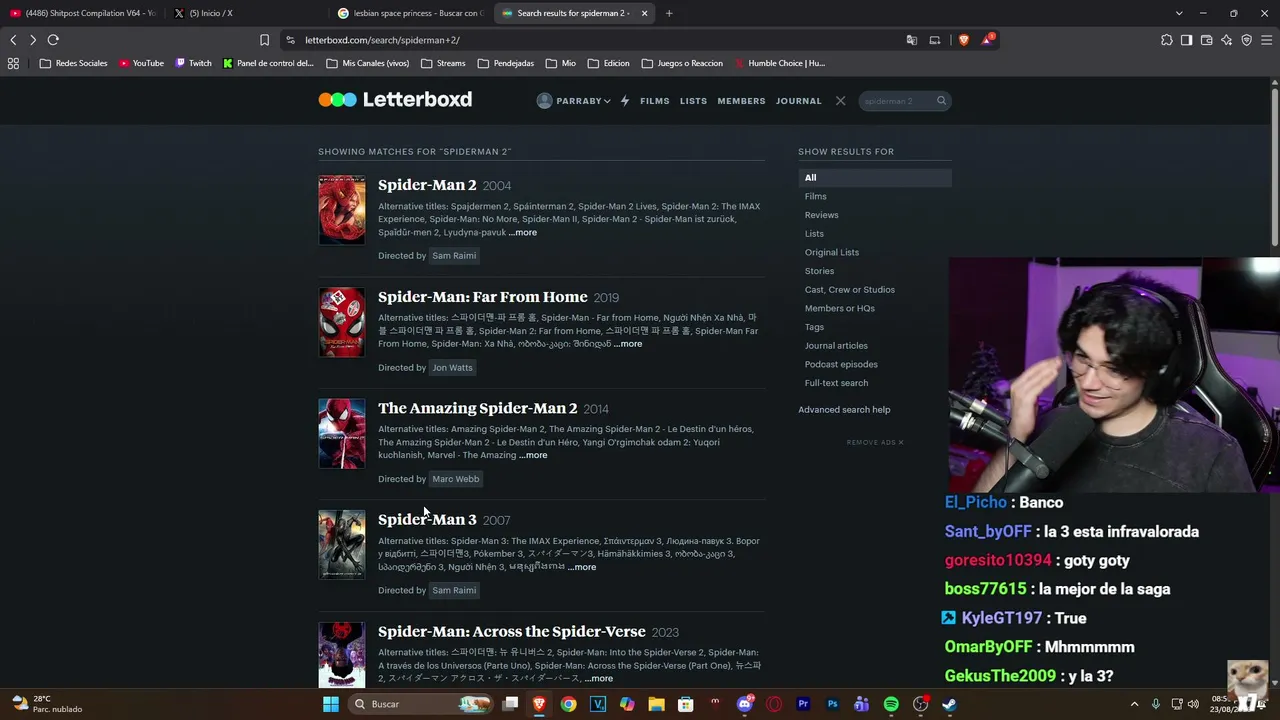
Task: Open the Leo AI sparkle icon
Action: pos(1226,40)
